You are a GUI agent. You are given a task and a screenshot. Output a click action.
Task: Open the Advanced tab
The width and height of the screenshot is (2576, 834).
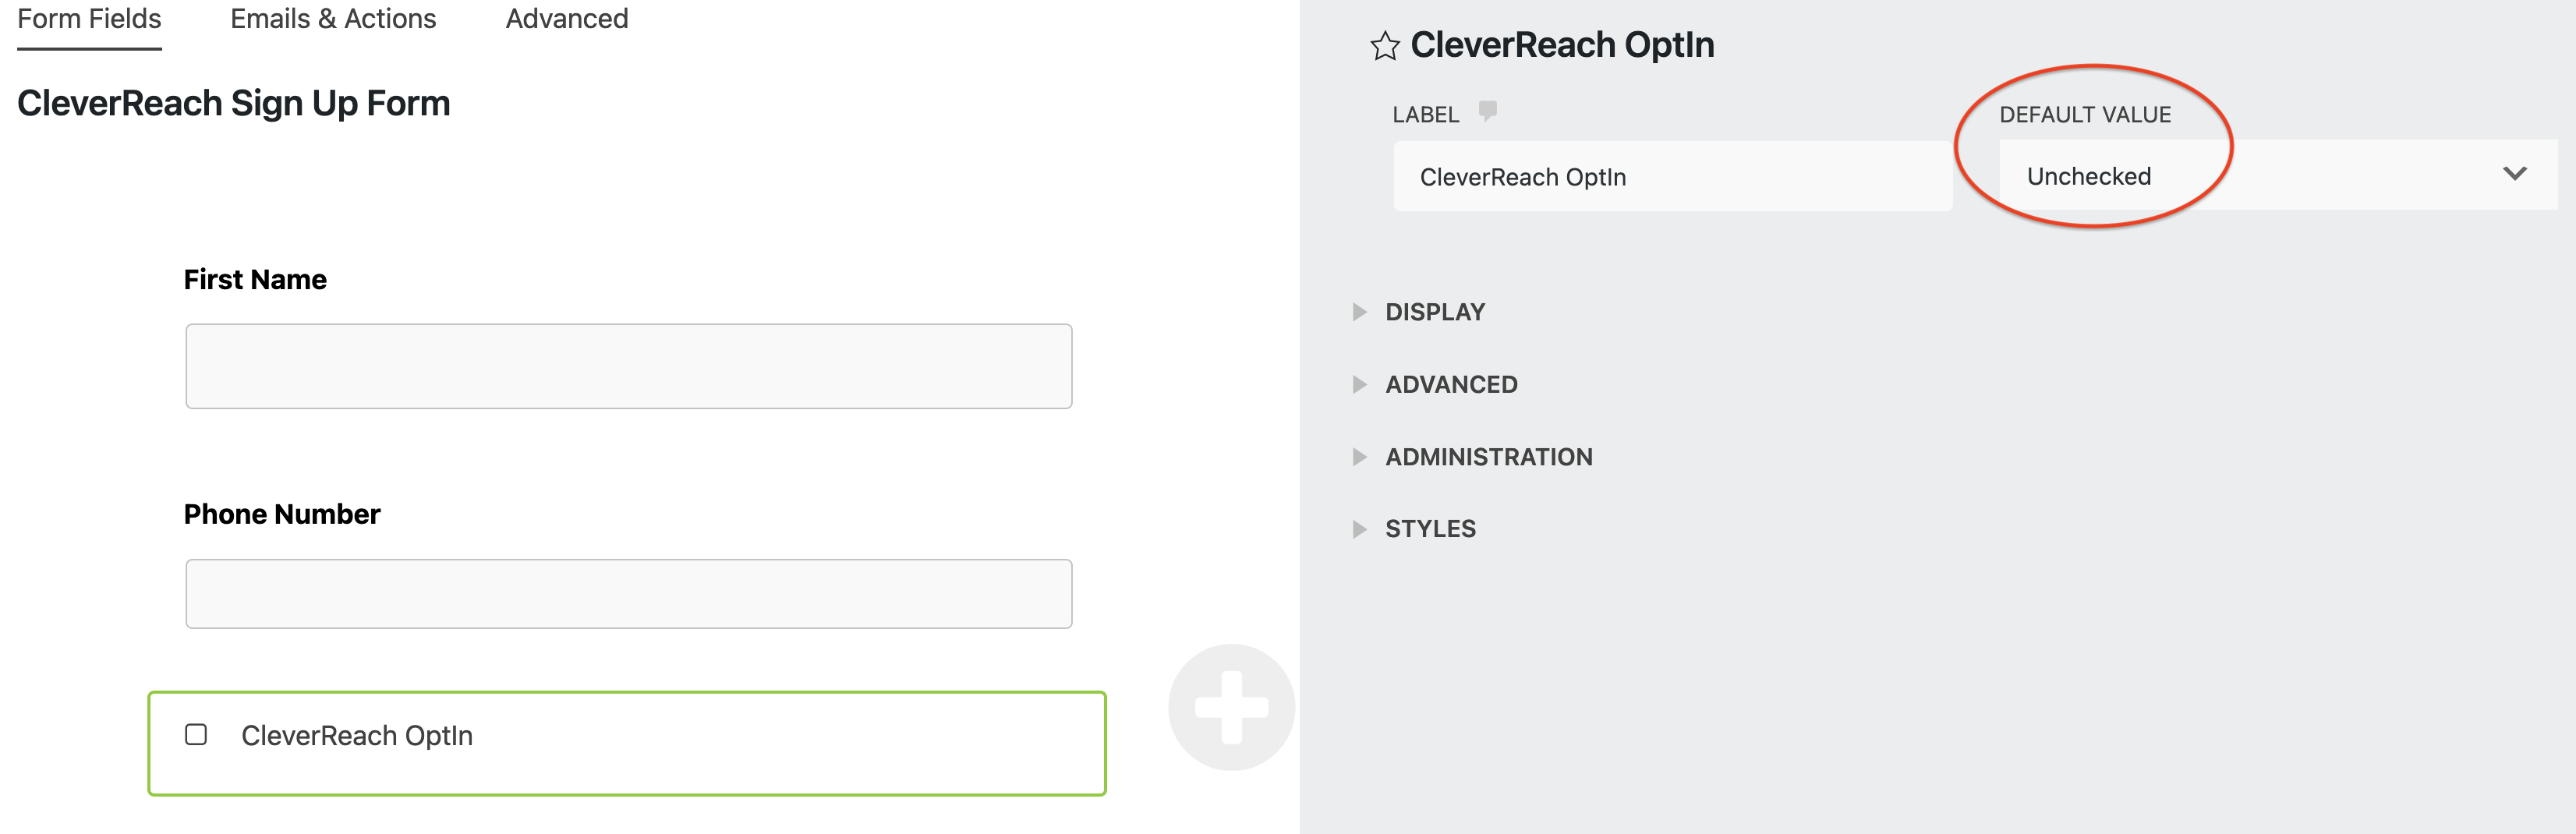[x=567, y=18]
